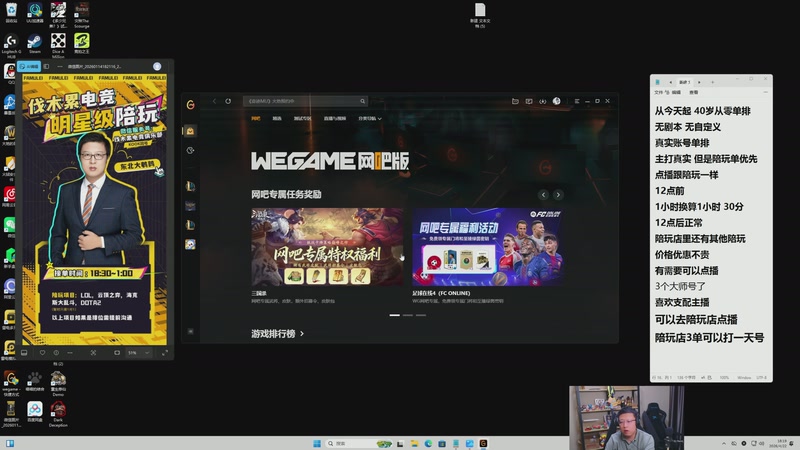The height and width of the screenshot is (450, 800).
Task: Click the line 陪玩店3单可以打一天号
Action: (709, 338)
